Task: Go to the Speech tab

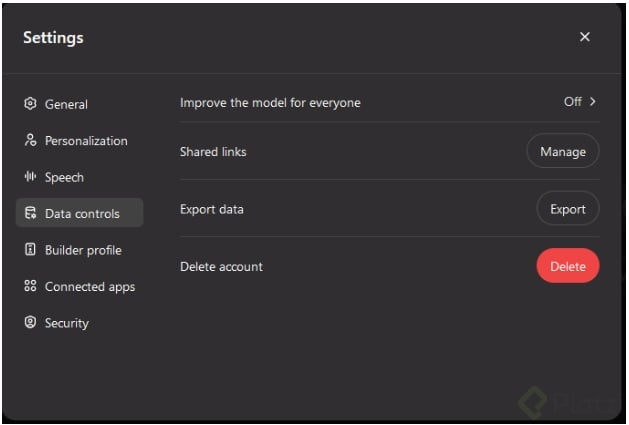Action: [x=79, y=177]
